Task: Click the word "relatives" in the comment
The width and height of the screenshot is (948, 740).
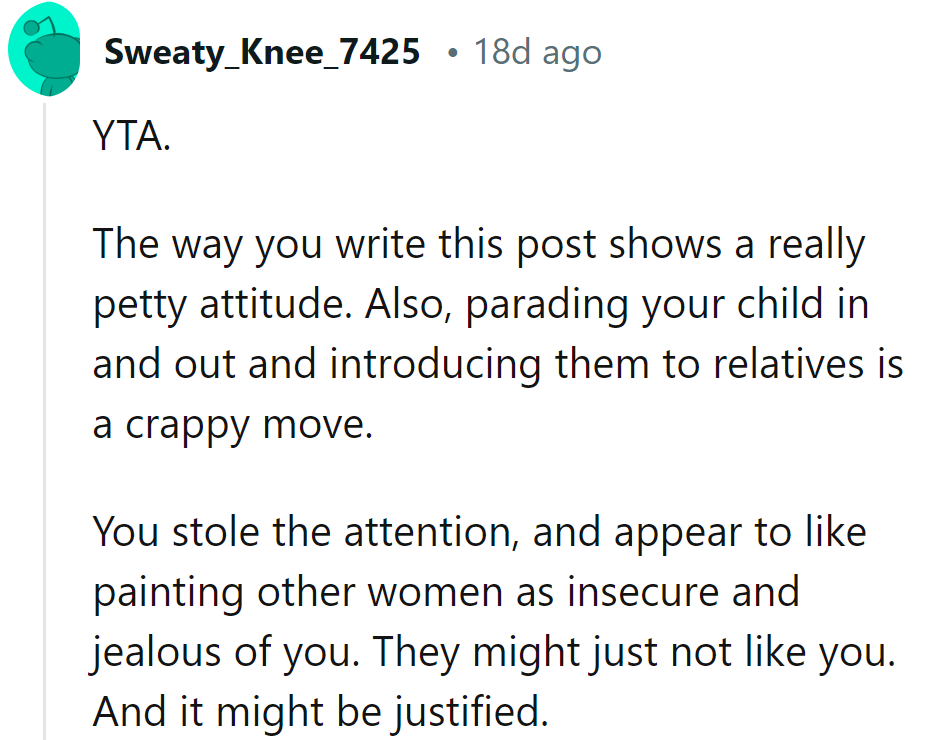Action: (788, 365)
